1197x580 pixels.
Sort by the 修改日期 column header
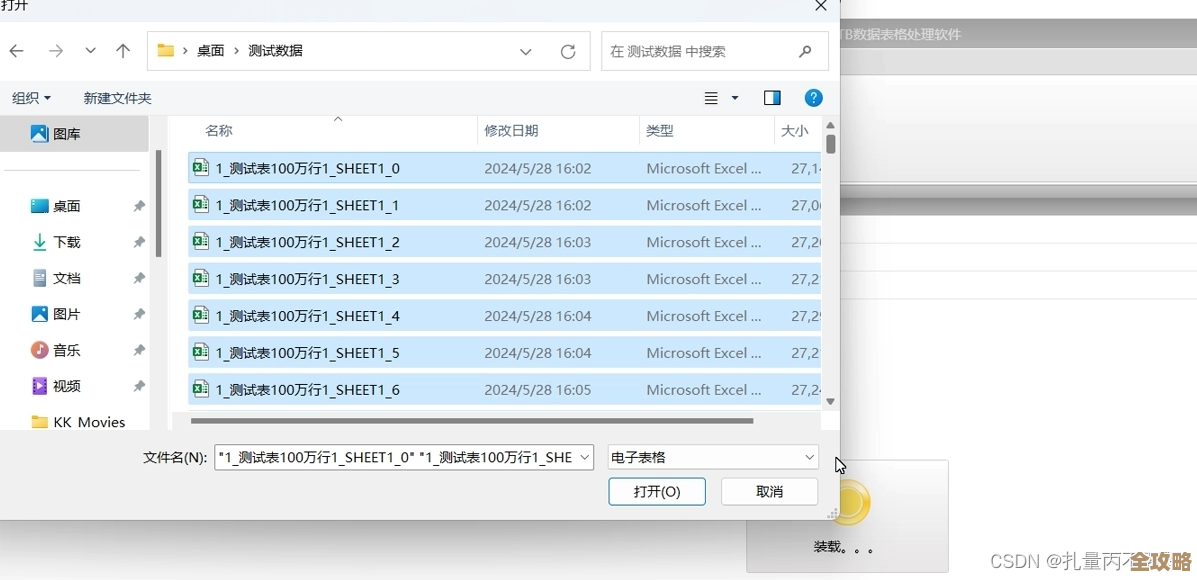point(519,131)
